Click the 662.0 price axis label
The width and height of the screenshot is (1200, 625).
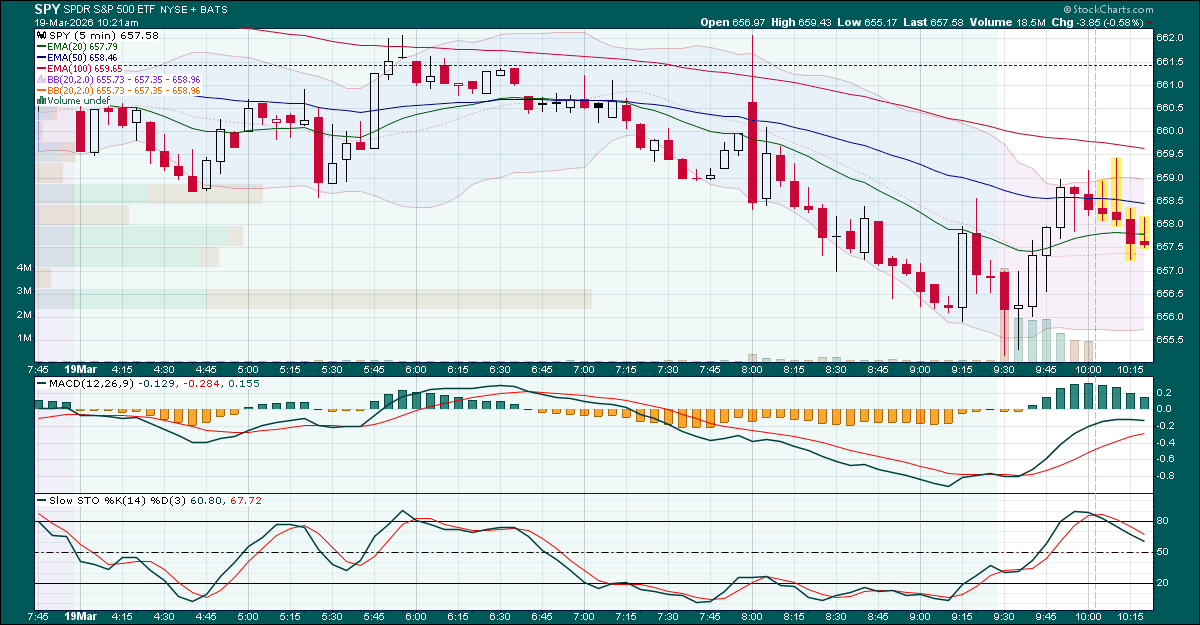coord(1171,38)
